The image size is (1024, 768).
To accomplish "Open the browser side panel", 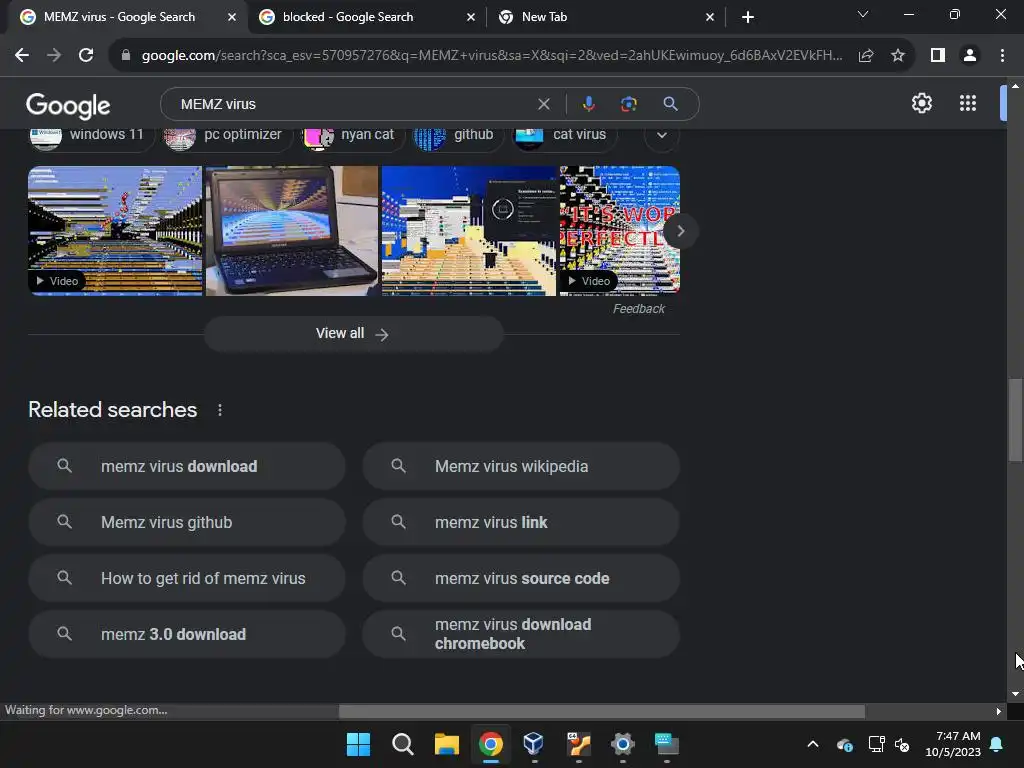I will tap(938, 56).
